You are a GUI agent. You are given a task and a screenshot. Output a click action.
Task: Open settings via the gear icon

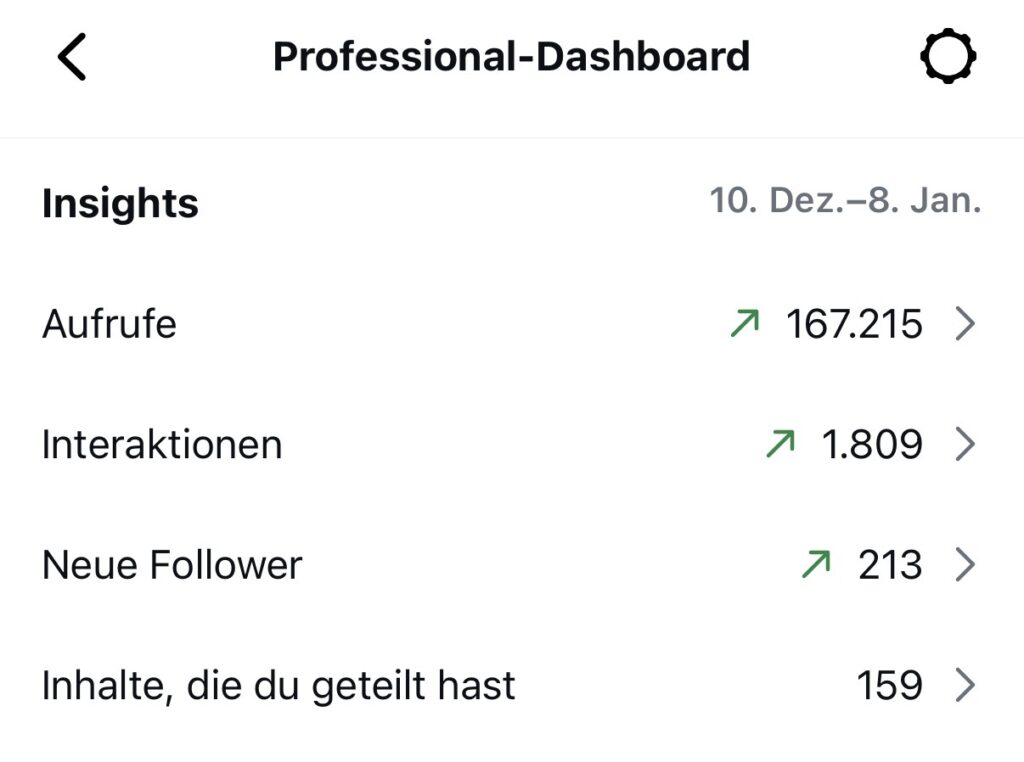(948, 56)
